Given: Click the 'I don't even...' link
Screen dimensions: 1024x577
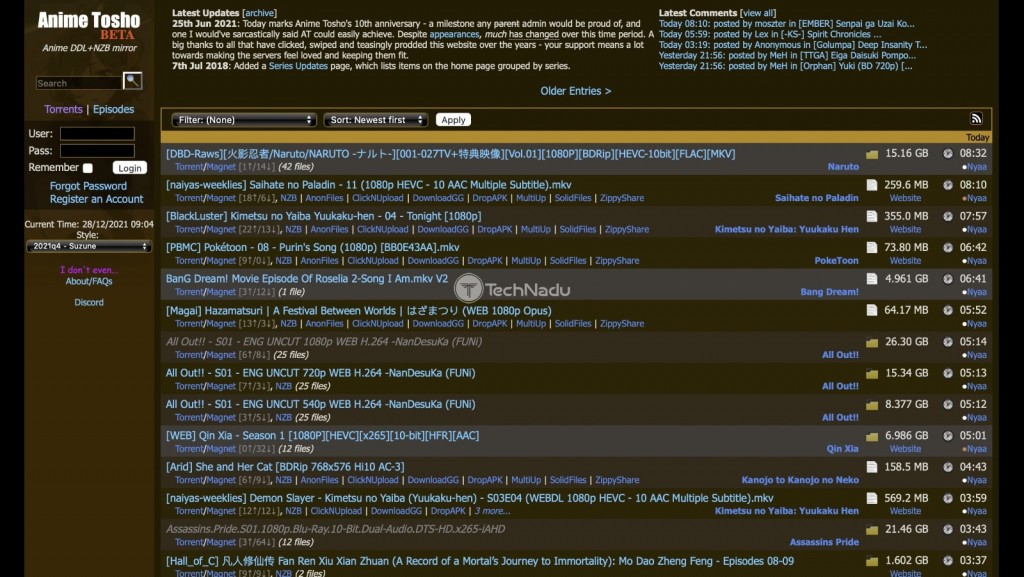Looking at the screenshot, I should pos(89,270).
